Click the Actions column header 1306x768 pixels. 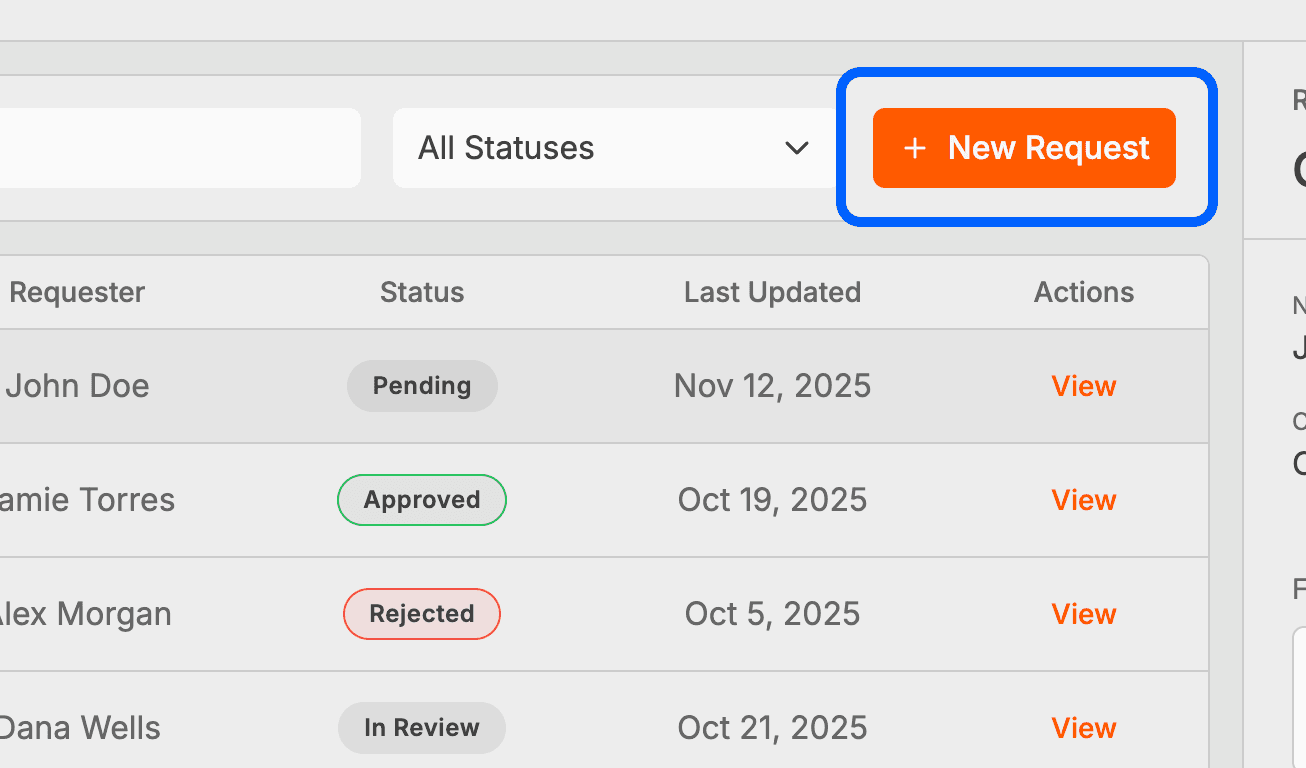click(x=1084, y=291)
